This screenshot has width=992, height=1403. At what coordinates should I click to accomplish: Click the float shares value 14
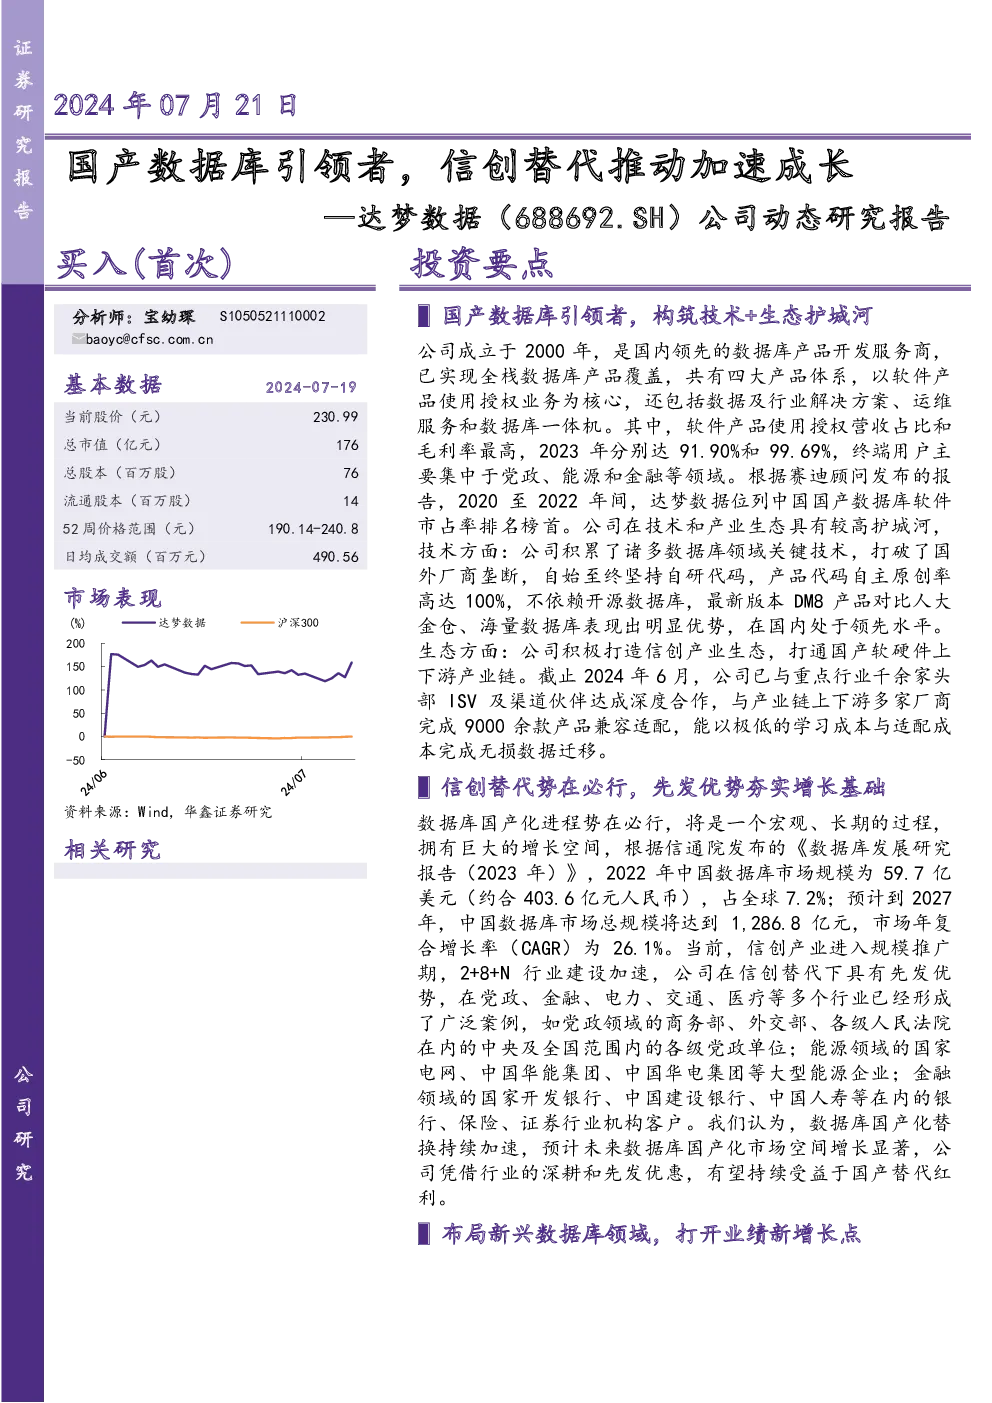350,501
